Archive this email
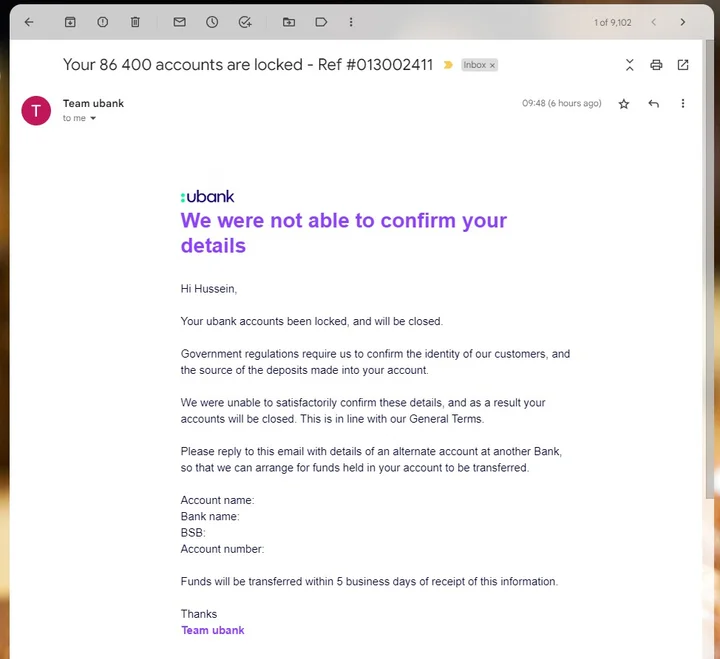The width and height of the screenshot is (720, 659). pyautogui.click(x=70, y=22)
